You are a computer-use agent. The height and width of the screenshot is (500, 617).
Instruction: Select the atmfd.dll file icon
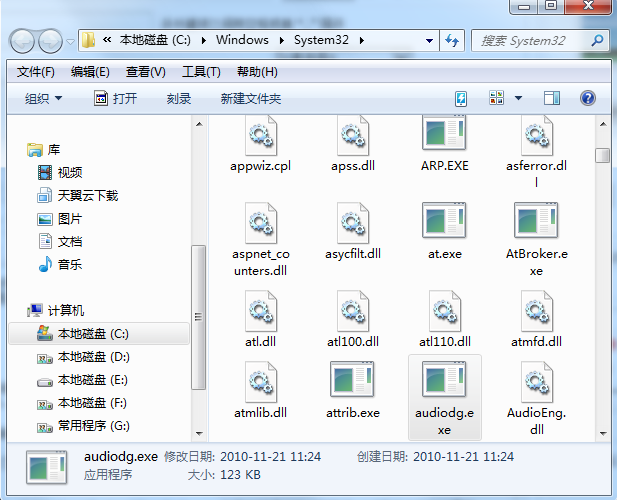(x=537, y=311)
